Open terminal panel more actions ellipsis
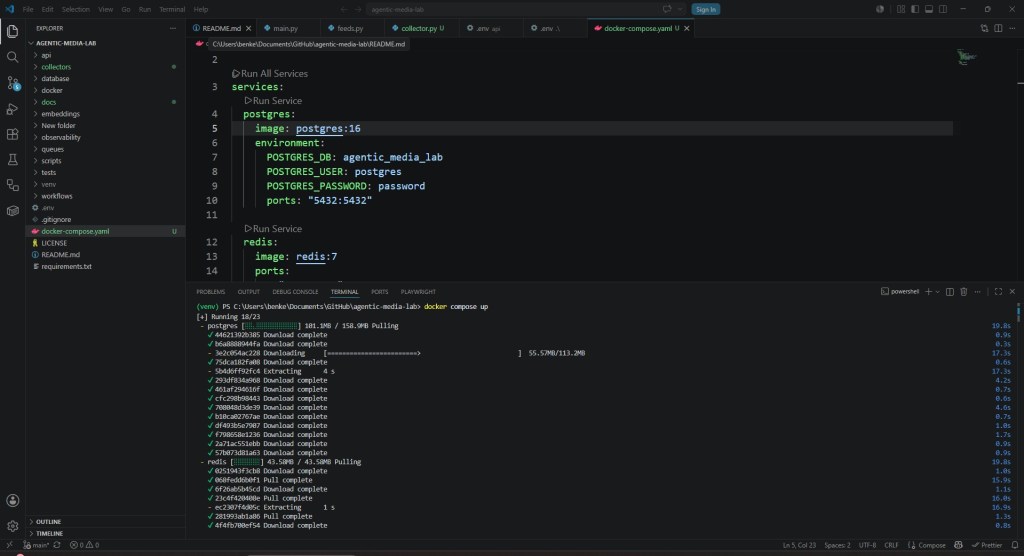1024x556 pixels. point(978,291)
